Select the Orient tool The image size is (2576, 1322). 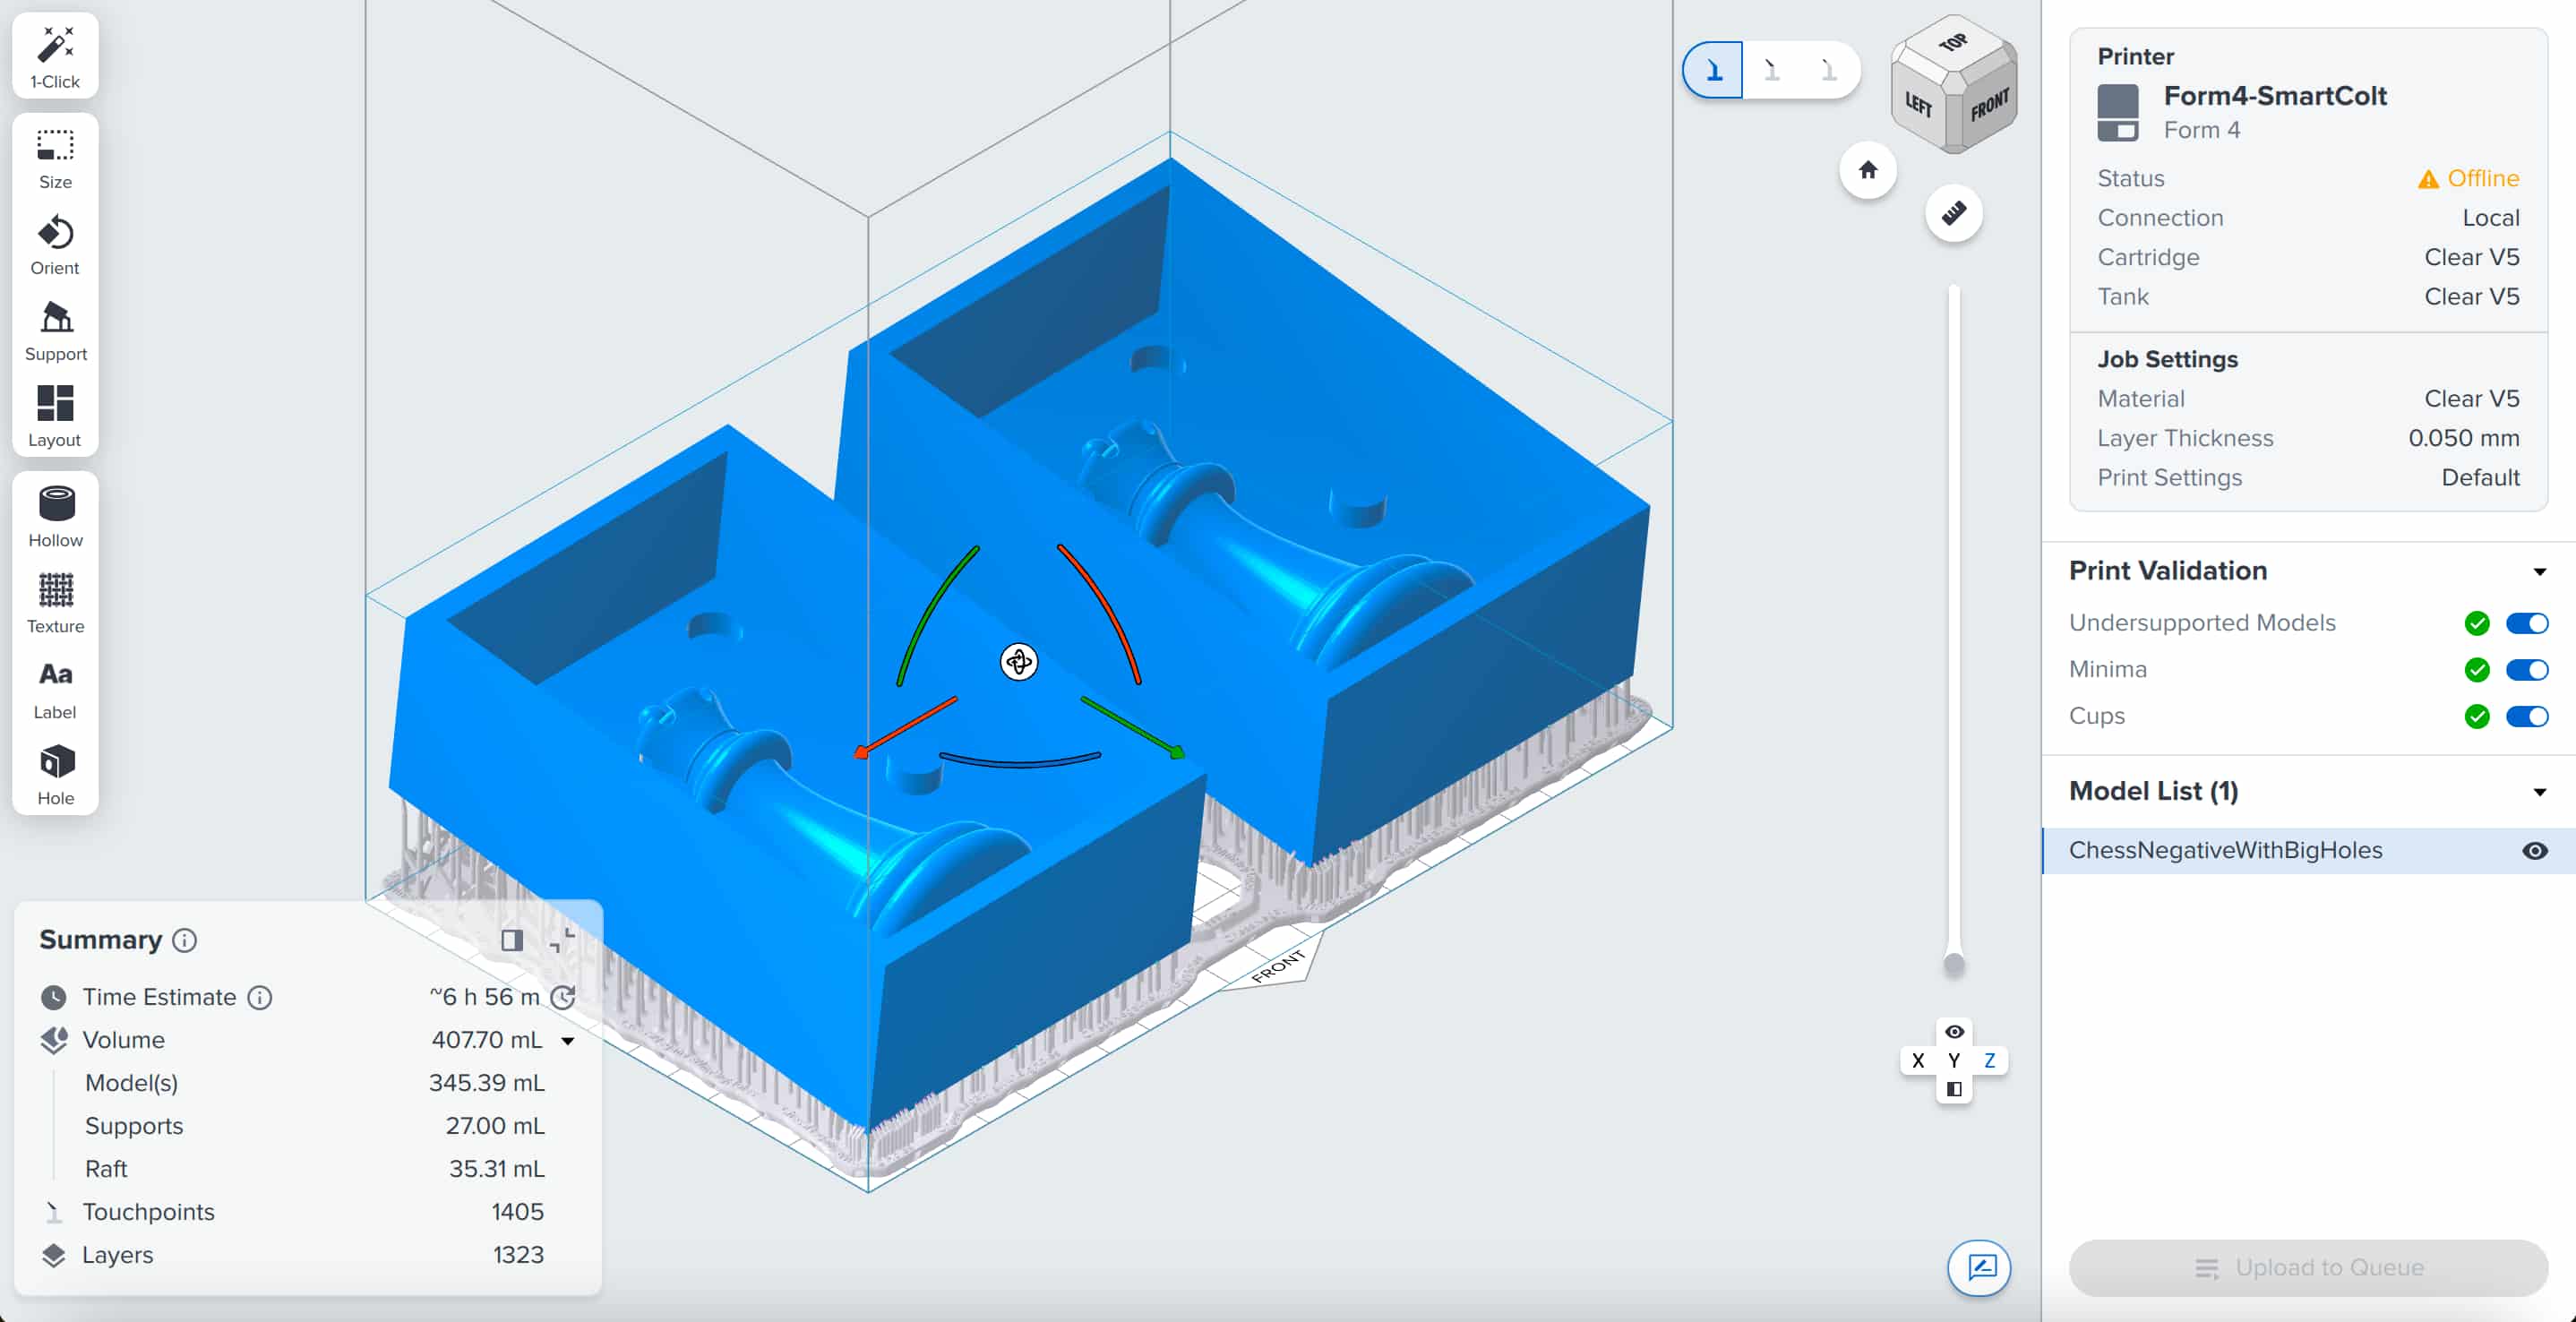pos(55,245)
